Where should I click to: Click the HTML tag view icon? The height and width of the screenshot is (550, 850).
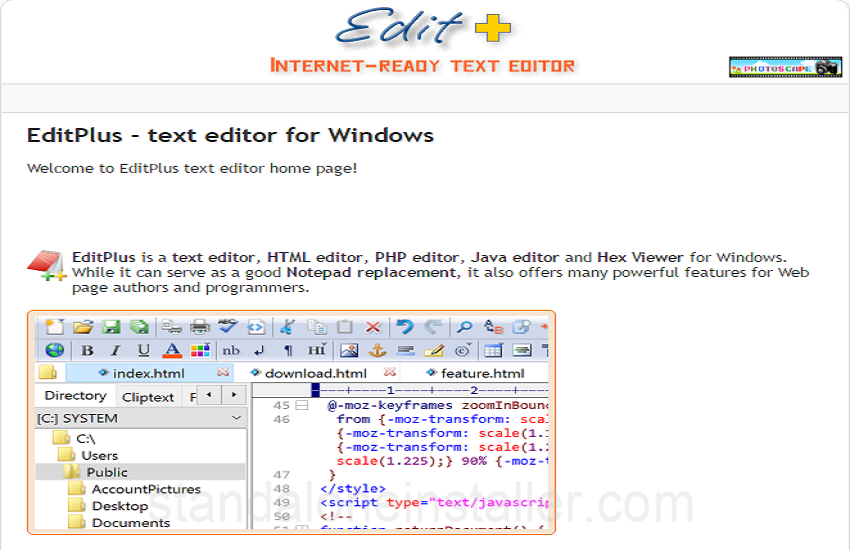point(256,327)
